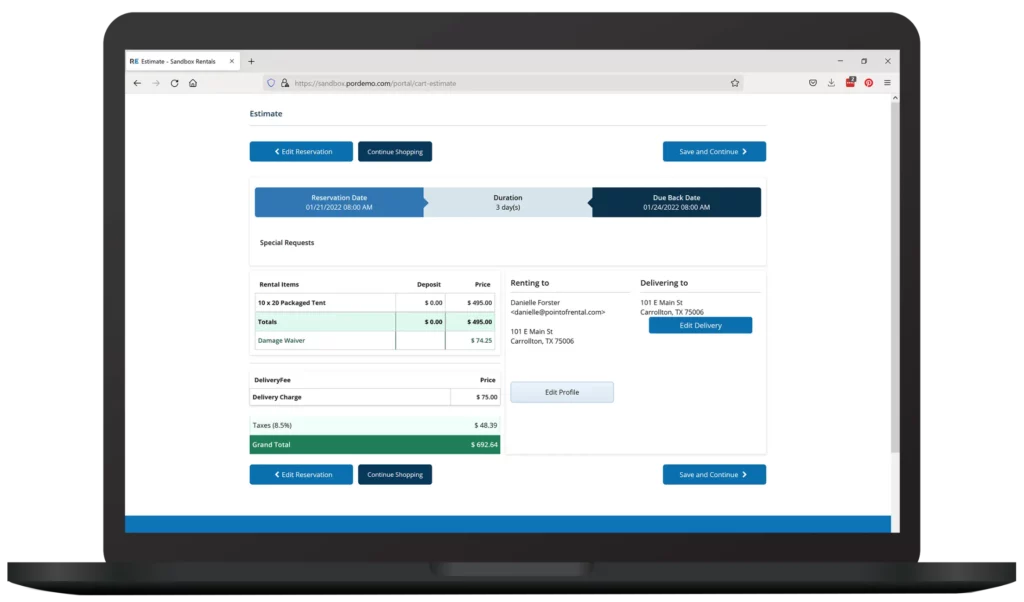Viewport: 1024px width, 602px height.
Task: Click the page vertical scrollbar
Action: pos(895,277)
